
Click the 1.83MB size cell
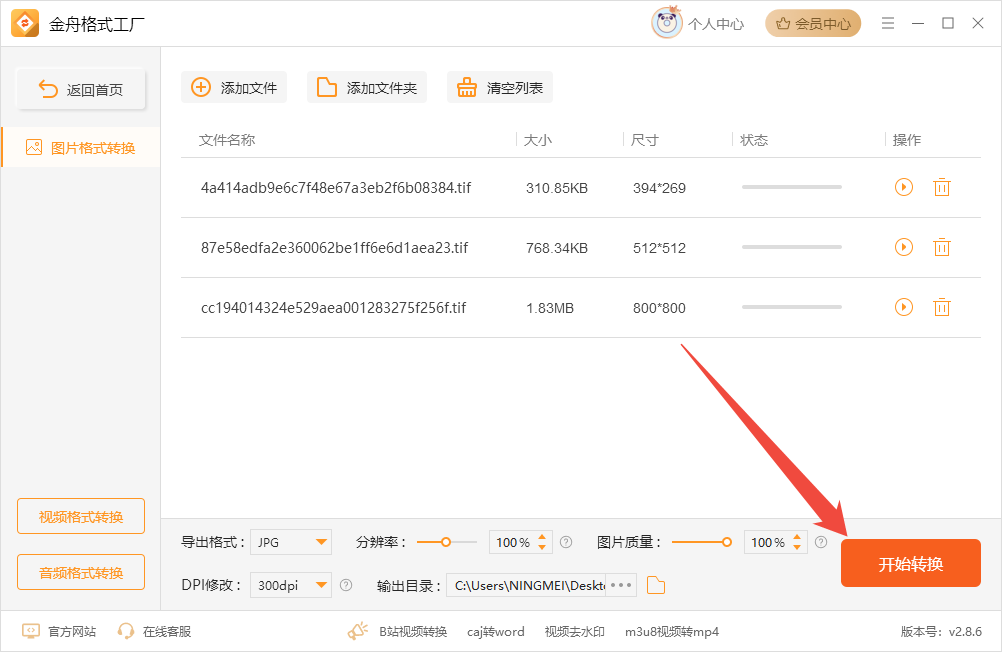pyautogui.click(x=550, y=308)
